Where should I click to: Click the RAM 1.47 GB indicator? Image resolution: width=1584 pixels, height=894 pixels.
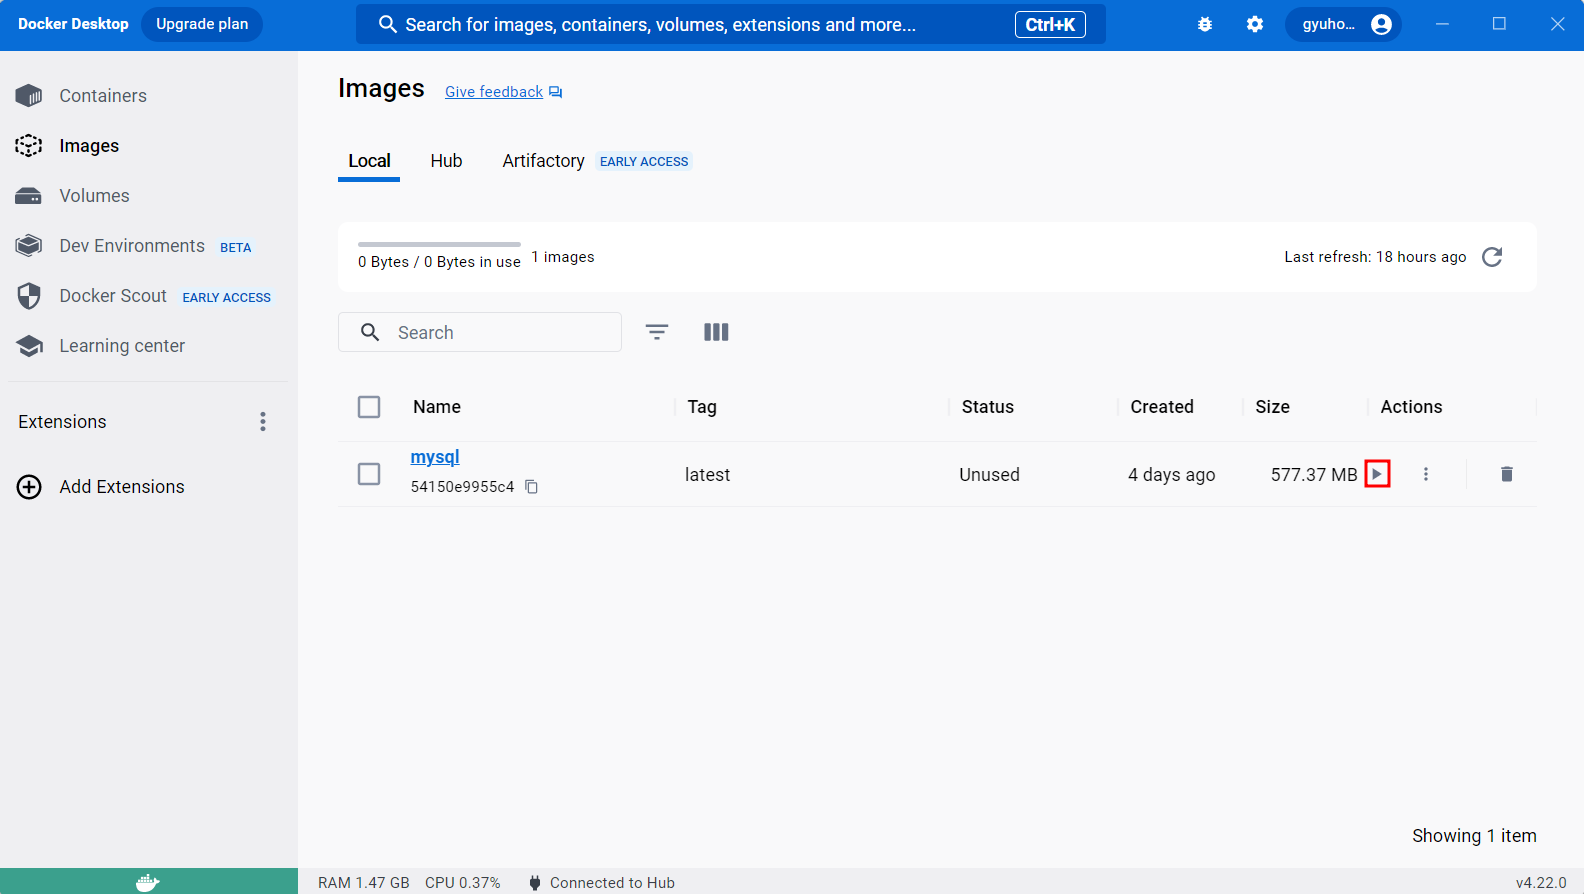point(364,883)
